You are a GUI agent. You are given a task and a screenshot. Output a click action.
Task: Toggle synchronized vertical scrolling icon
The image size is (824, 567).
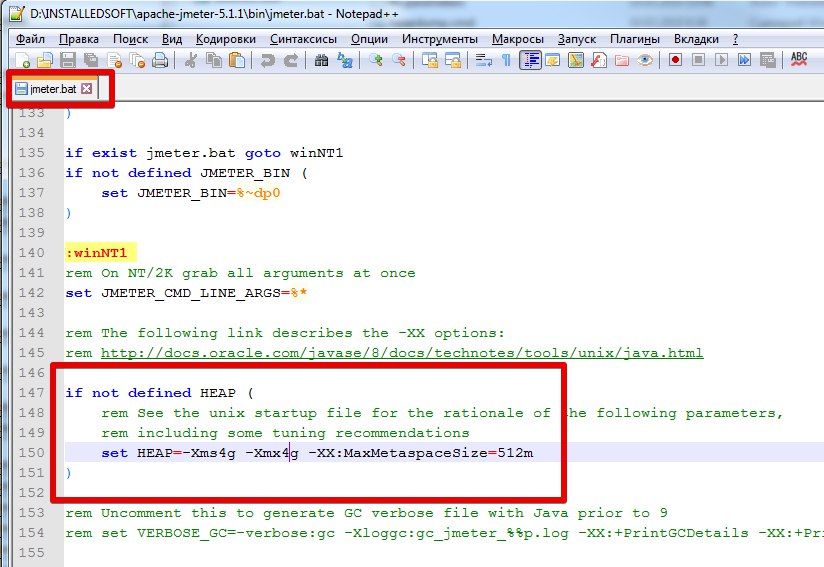click(x=429, y=60)
